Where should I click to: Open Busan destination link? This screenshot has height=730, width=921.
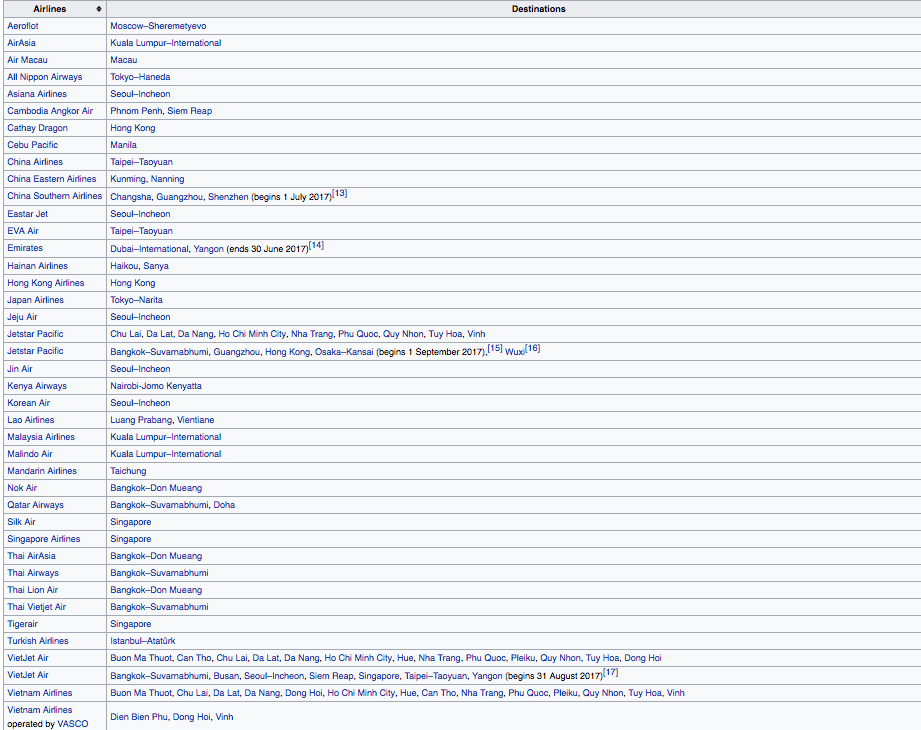pos(226,677)
